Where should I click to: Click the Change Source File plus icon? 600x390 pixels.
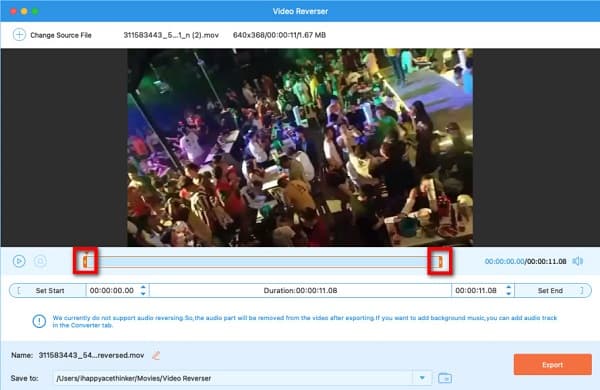(19, 35)
